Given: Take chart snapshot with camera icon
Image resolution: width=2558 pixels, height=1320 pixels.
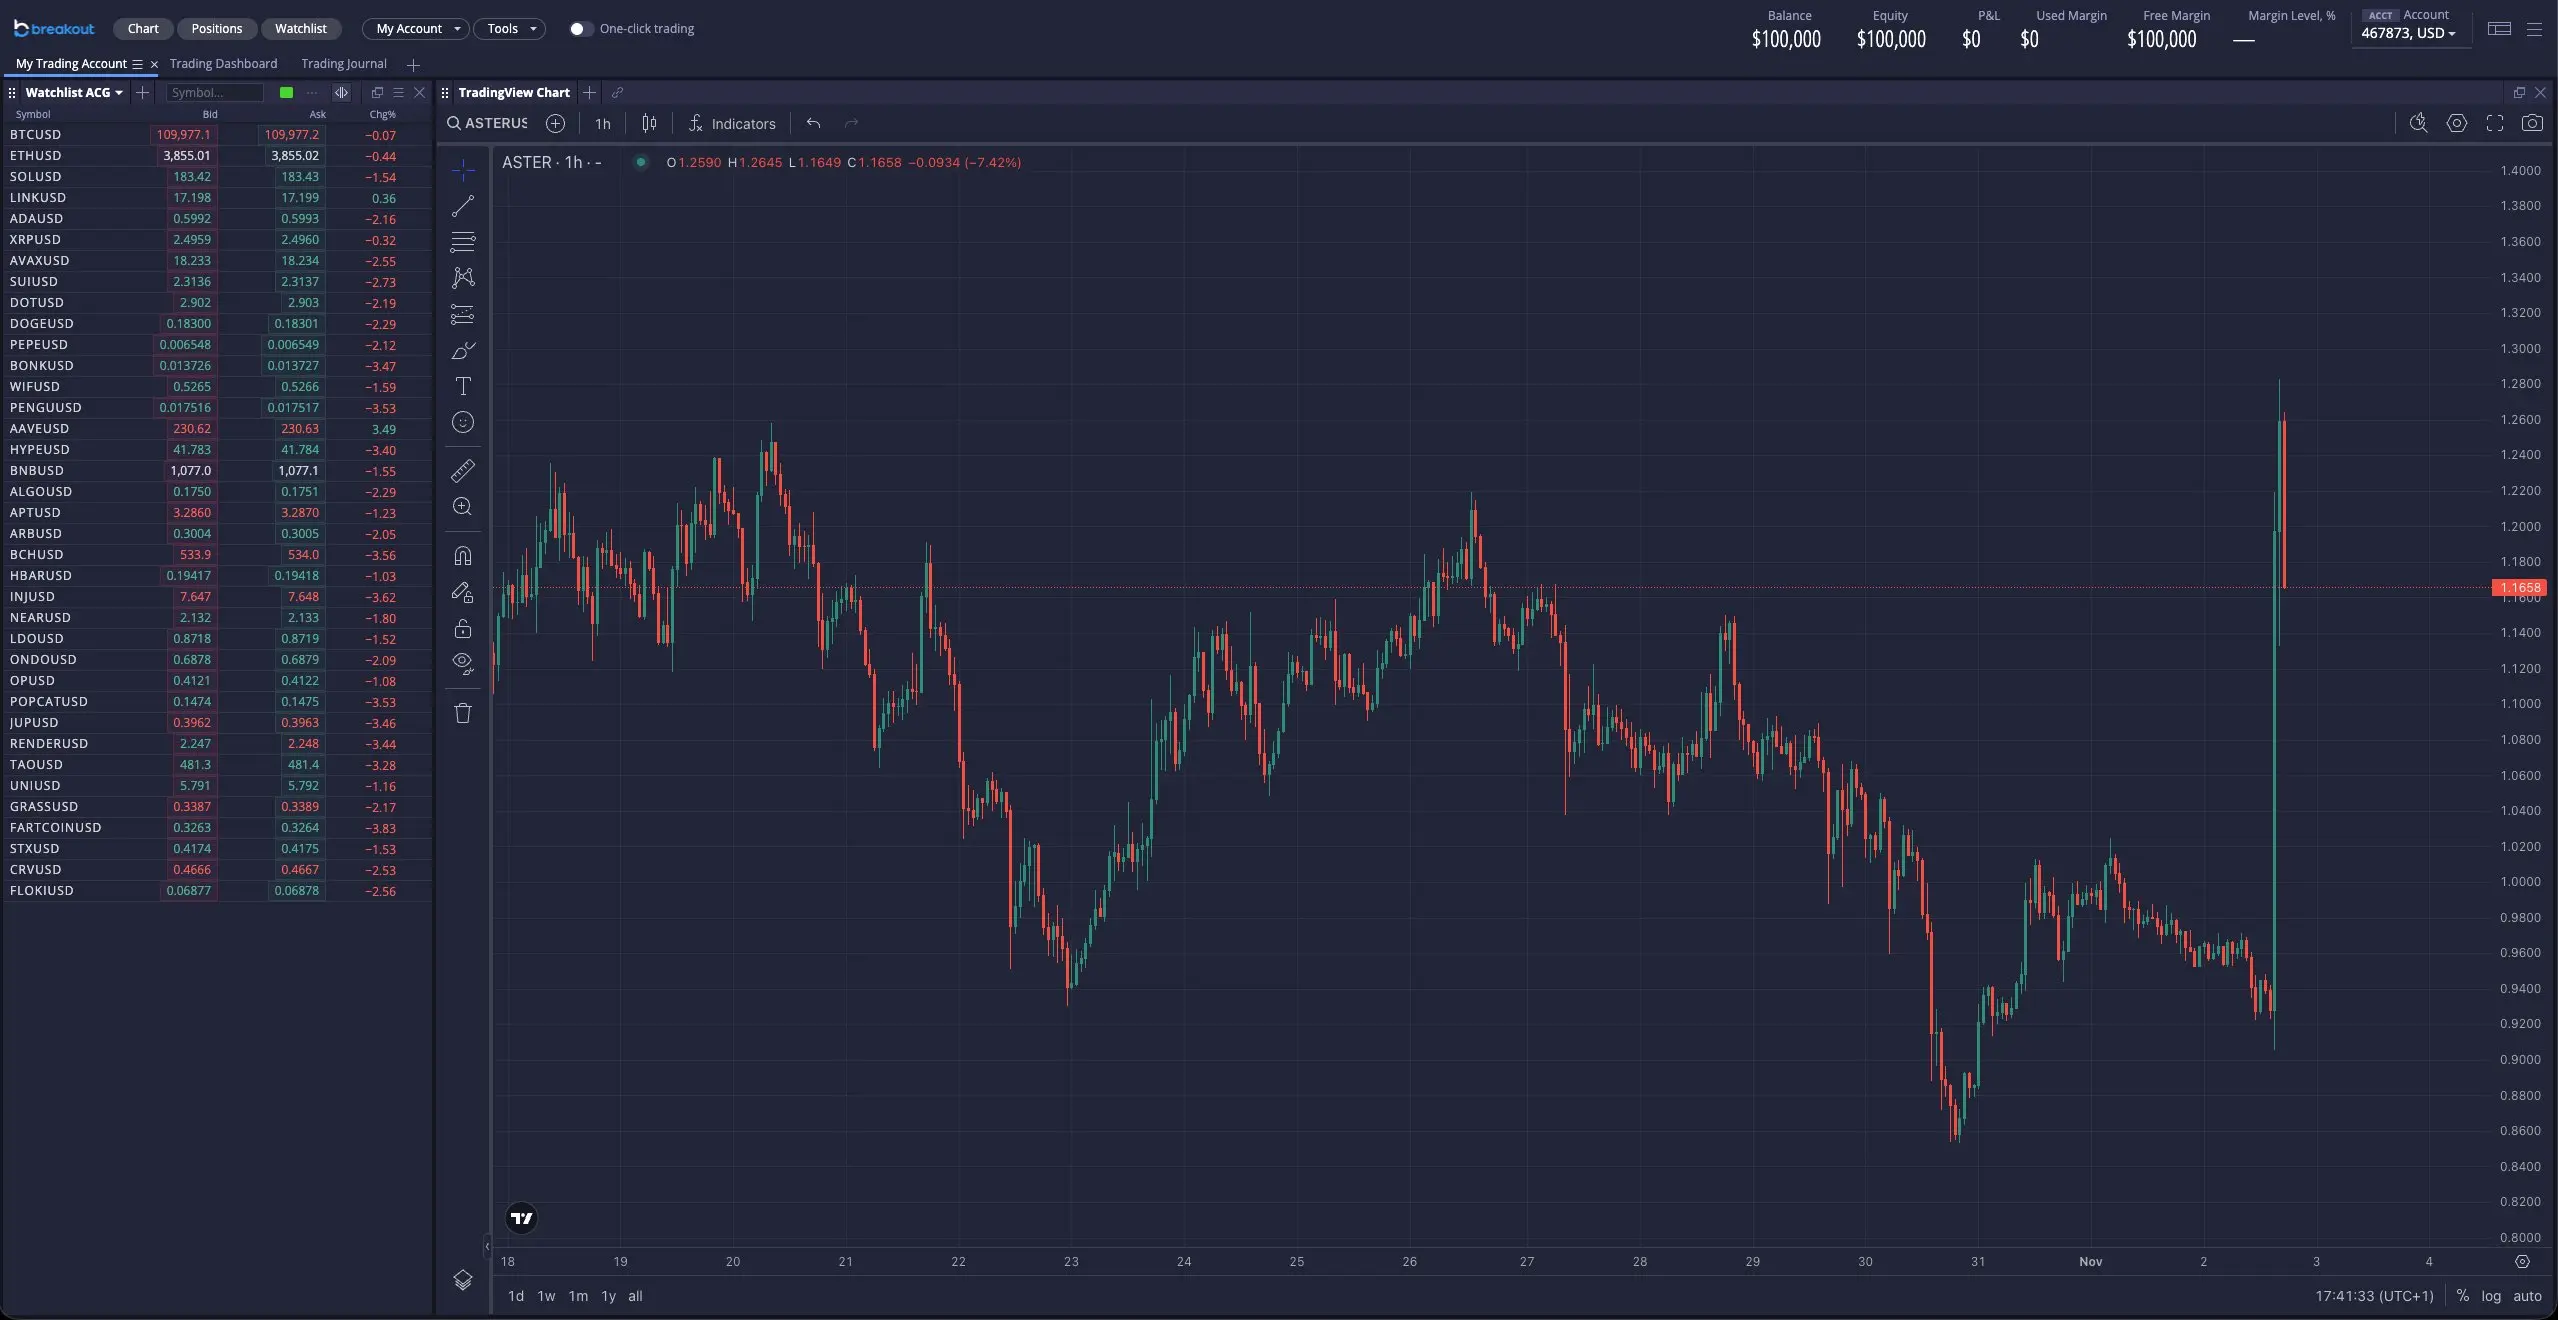Looking at the screenshot, I should pyautogui.click(x=2532, y=123).
